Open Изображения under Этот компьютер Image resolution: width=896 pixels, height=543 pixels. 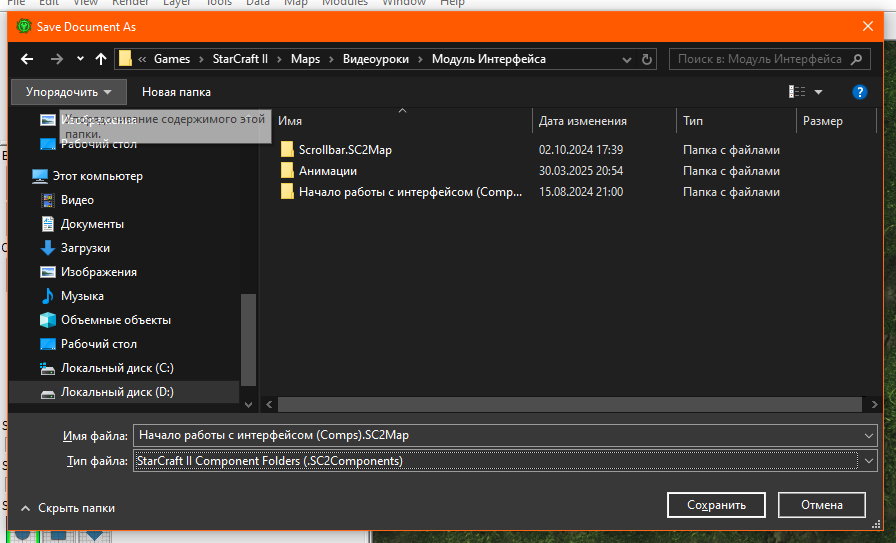(98, 272)
